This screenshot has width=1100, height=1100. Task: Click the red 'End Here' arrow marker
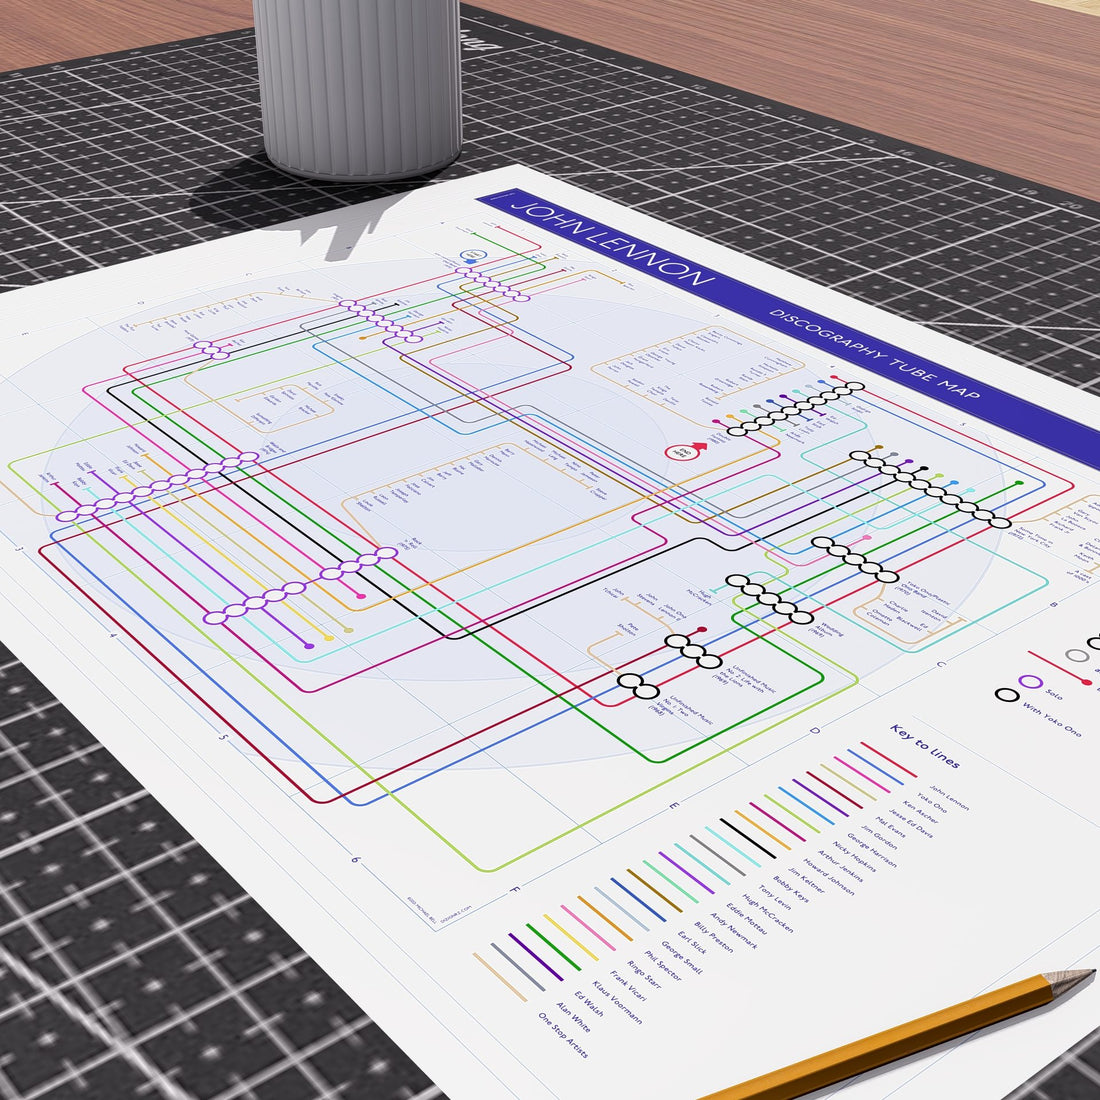click(685, 450)
